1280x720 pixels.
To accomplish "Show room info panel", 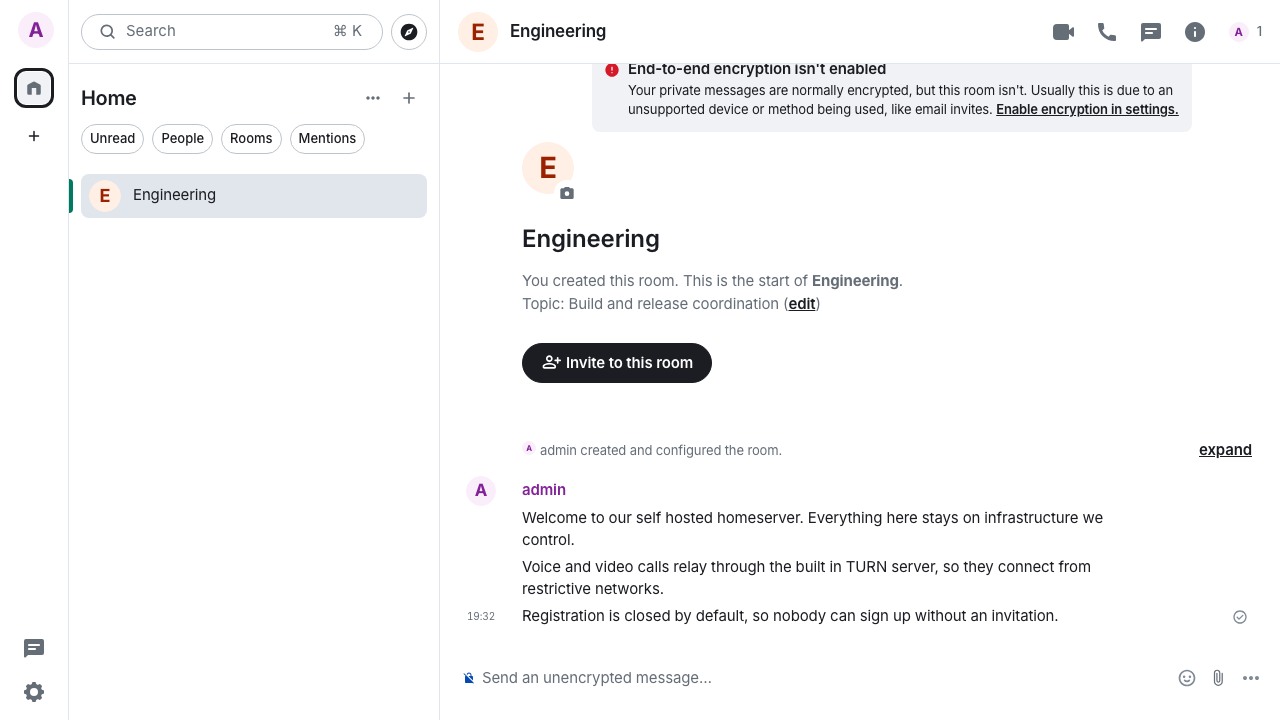I will [x=1195, y=32].
